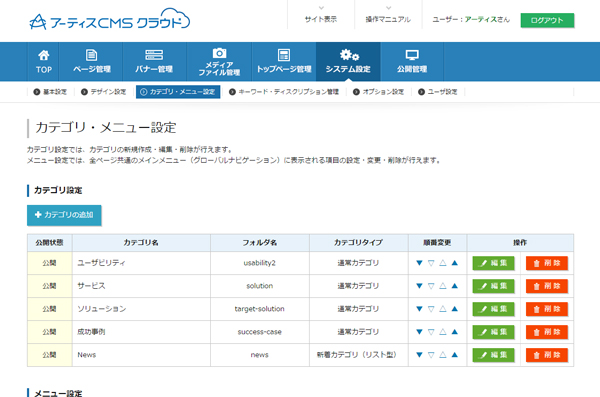The width and height of the screenshot is (600, 397).
Task: Click the target-solution folder name cell
Action: (260, 309)
